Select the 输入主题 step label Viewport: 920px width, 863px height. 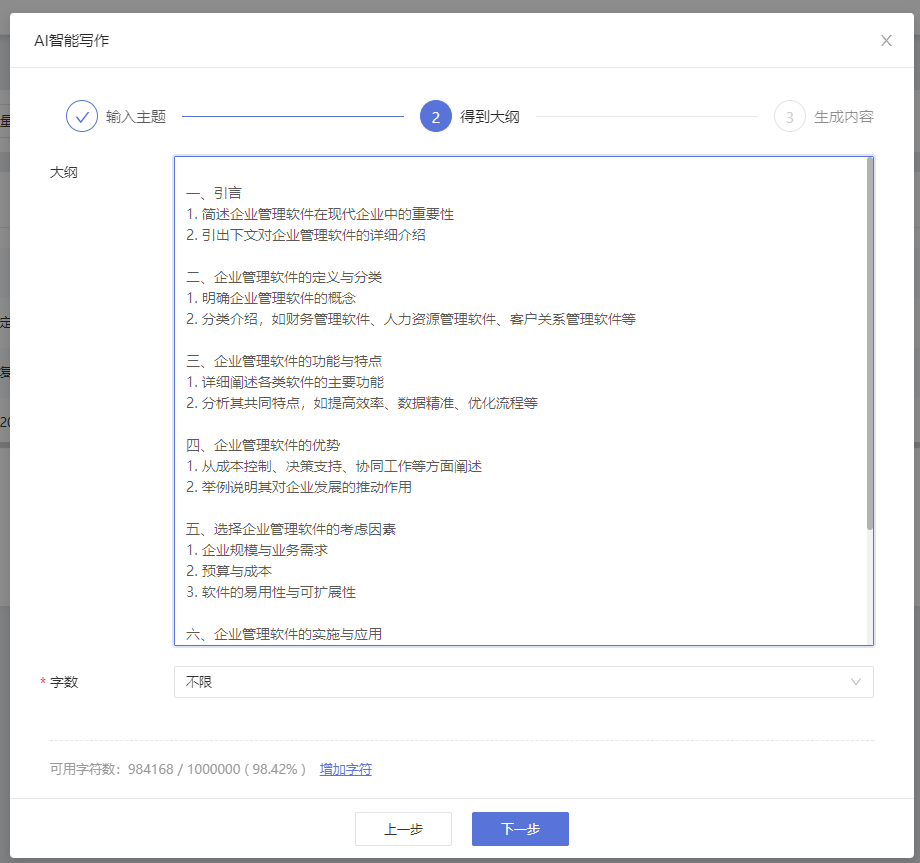point(136,117)
